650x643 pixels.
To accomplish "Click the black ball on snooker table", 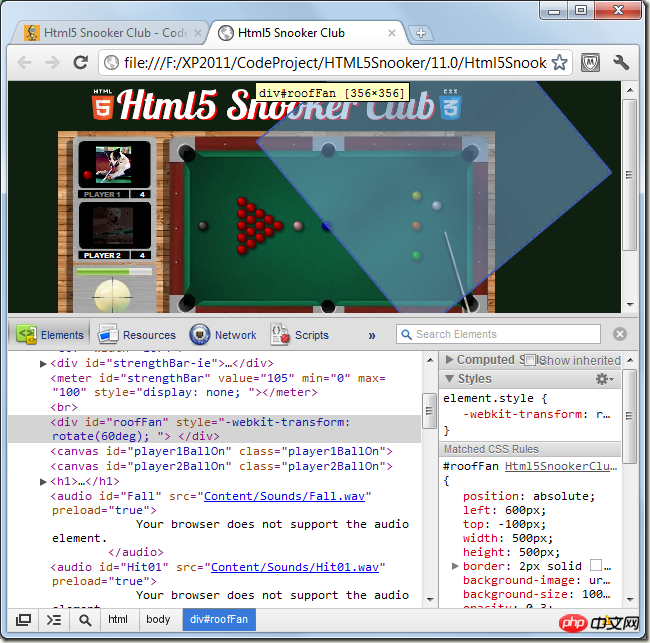I will [x=203, y=226].
